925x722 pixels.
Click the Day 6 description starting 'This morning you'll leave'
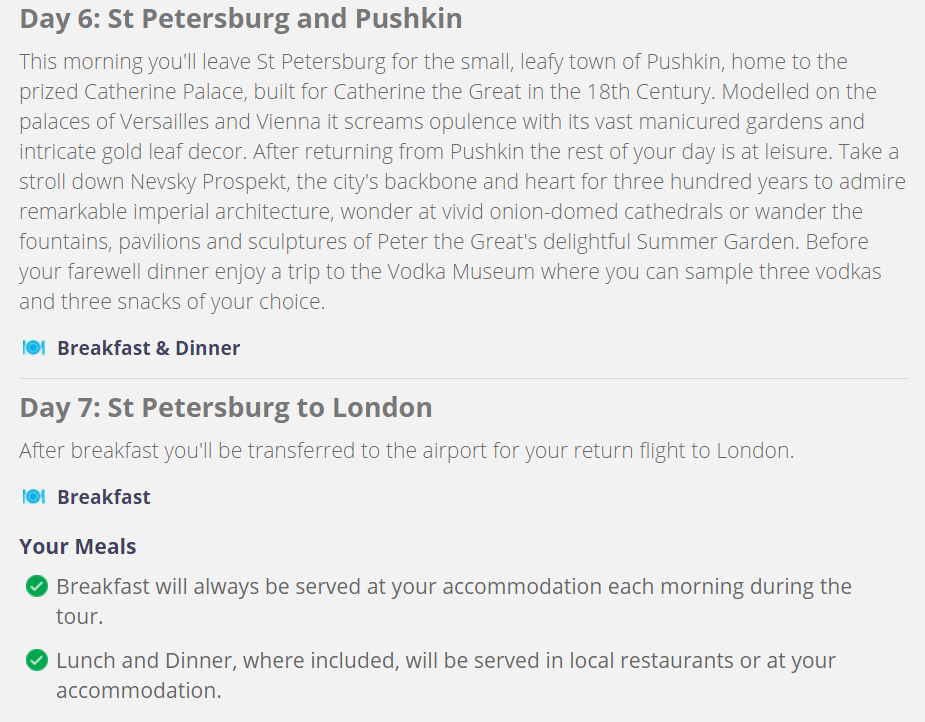(x=462, y=182)
